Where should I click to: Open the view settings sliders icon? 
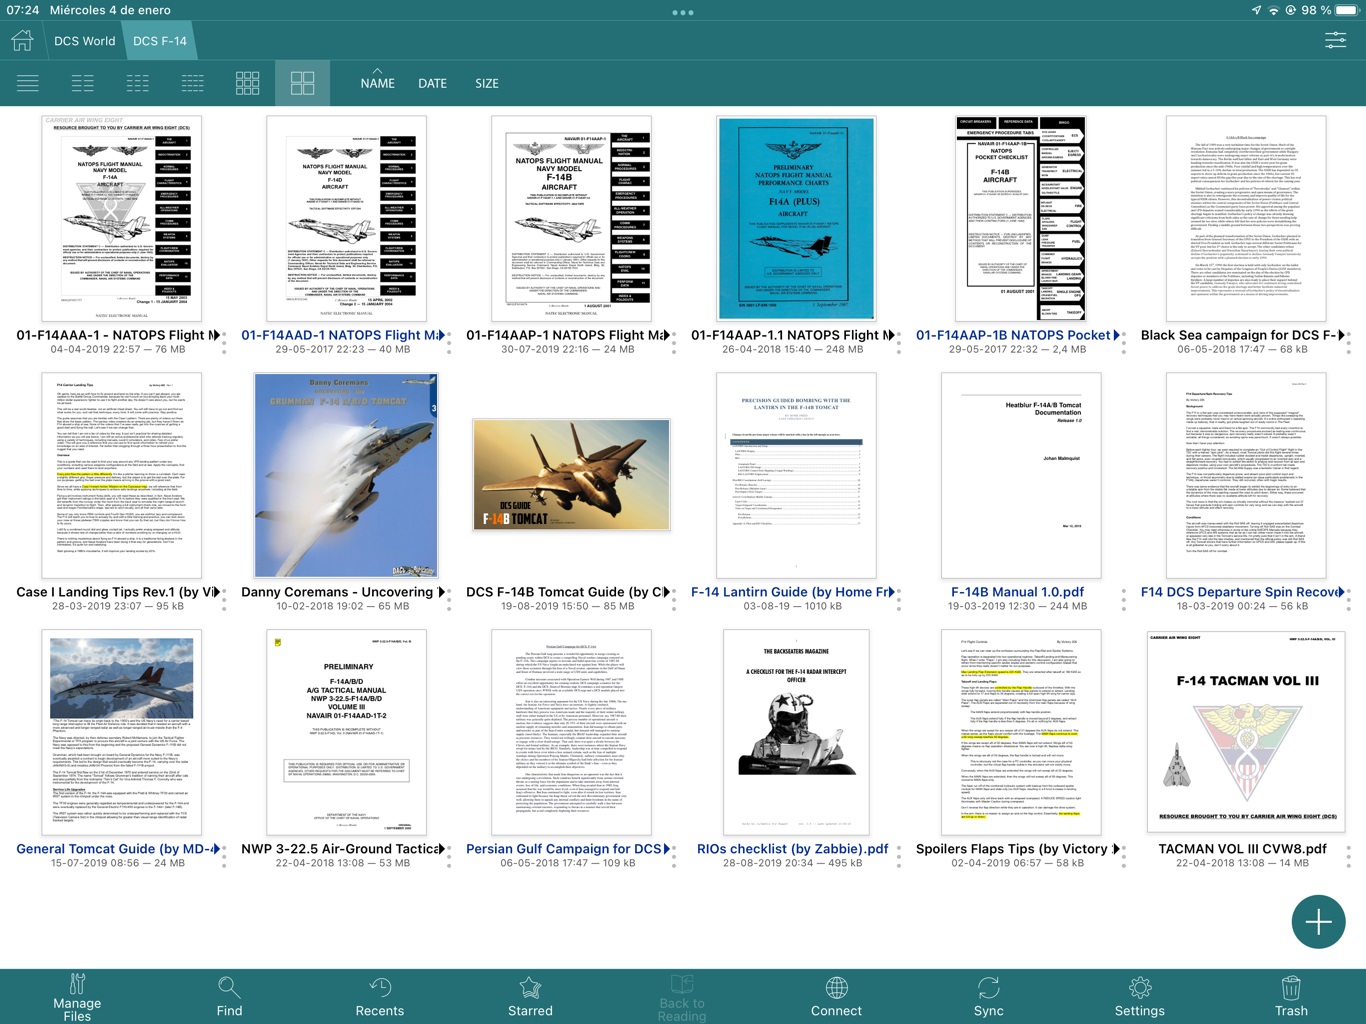pyautogui.click(x=1335, y=41)
